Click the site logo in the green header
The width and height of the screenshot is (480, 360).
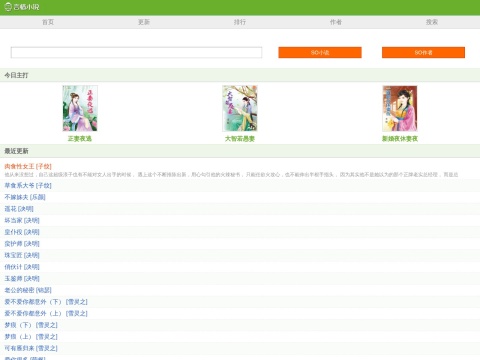coord(22,7)
